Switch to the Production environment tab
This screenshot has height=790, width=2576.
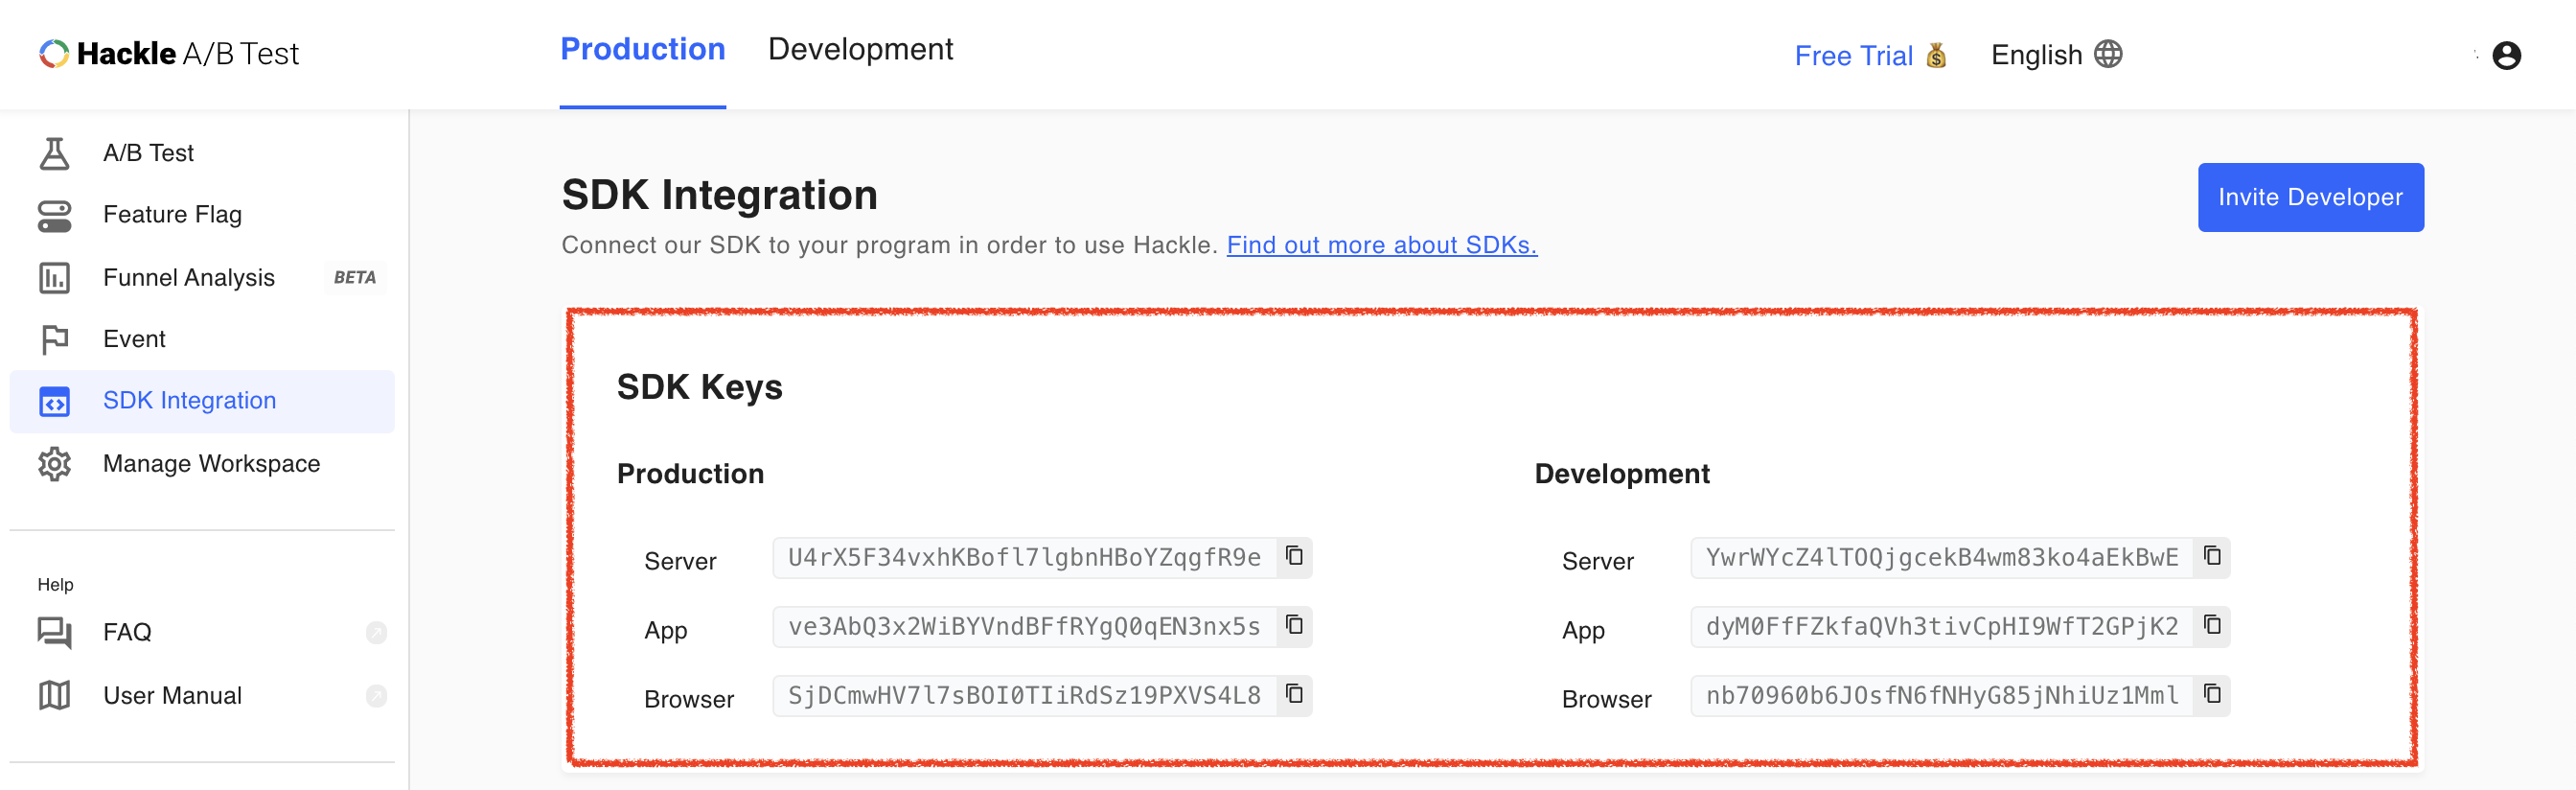click(643, 50)
